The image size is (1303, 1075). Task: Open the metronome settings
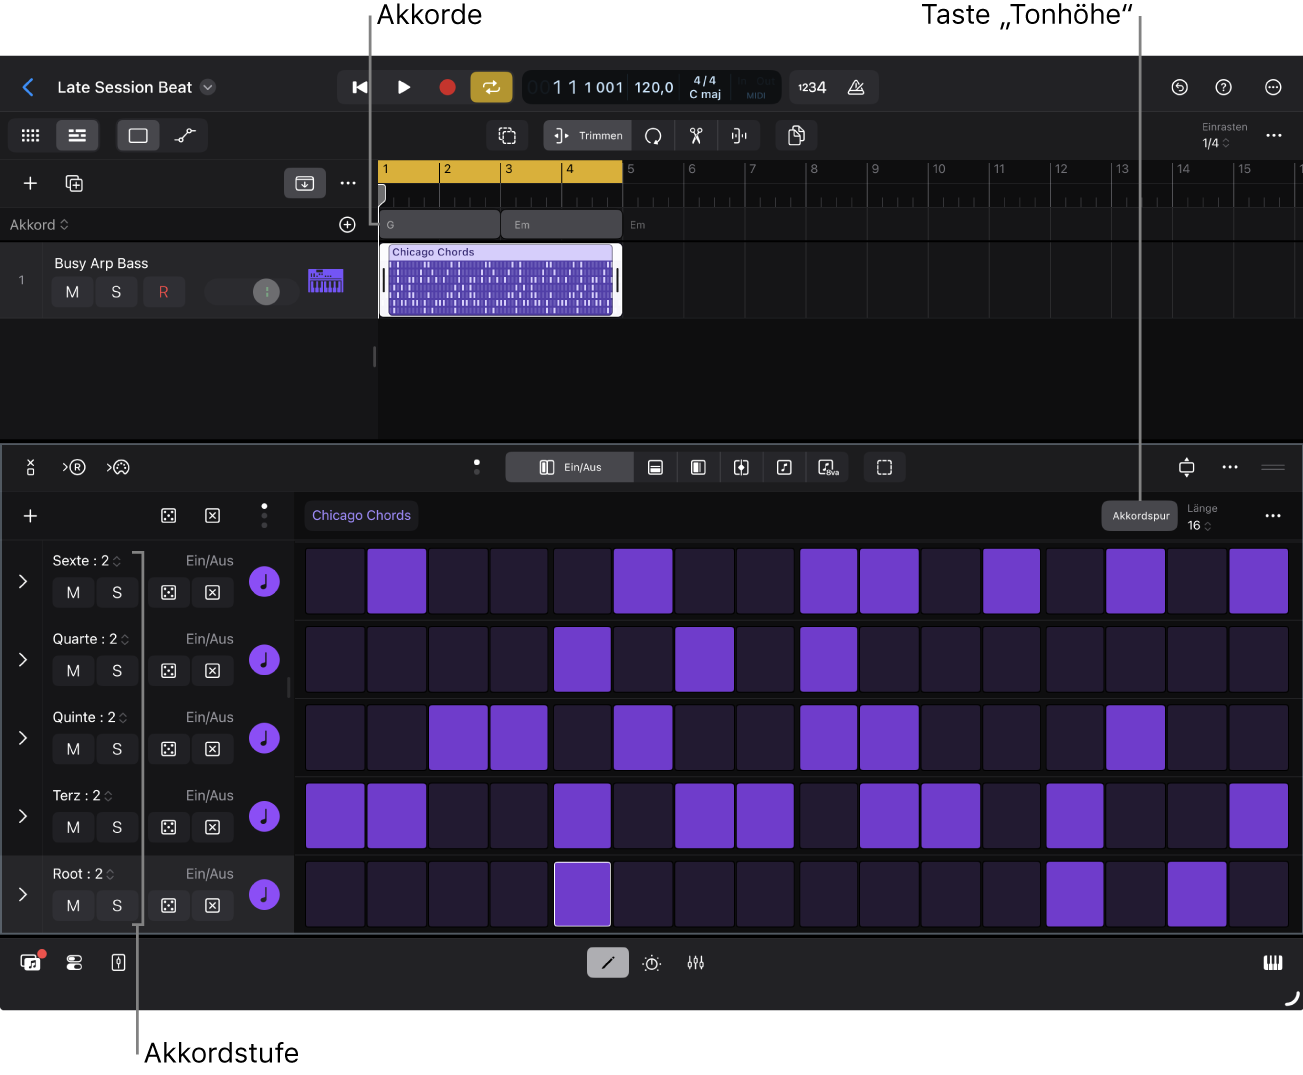pyautogui.click(x=856, y=87)
